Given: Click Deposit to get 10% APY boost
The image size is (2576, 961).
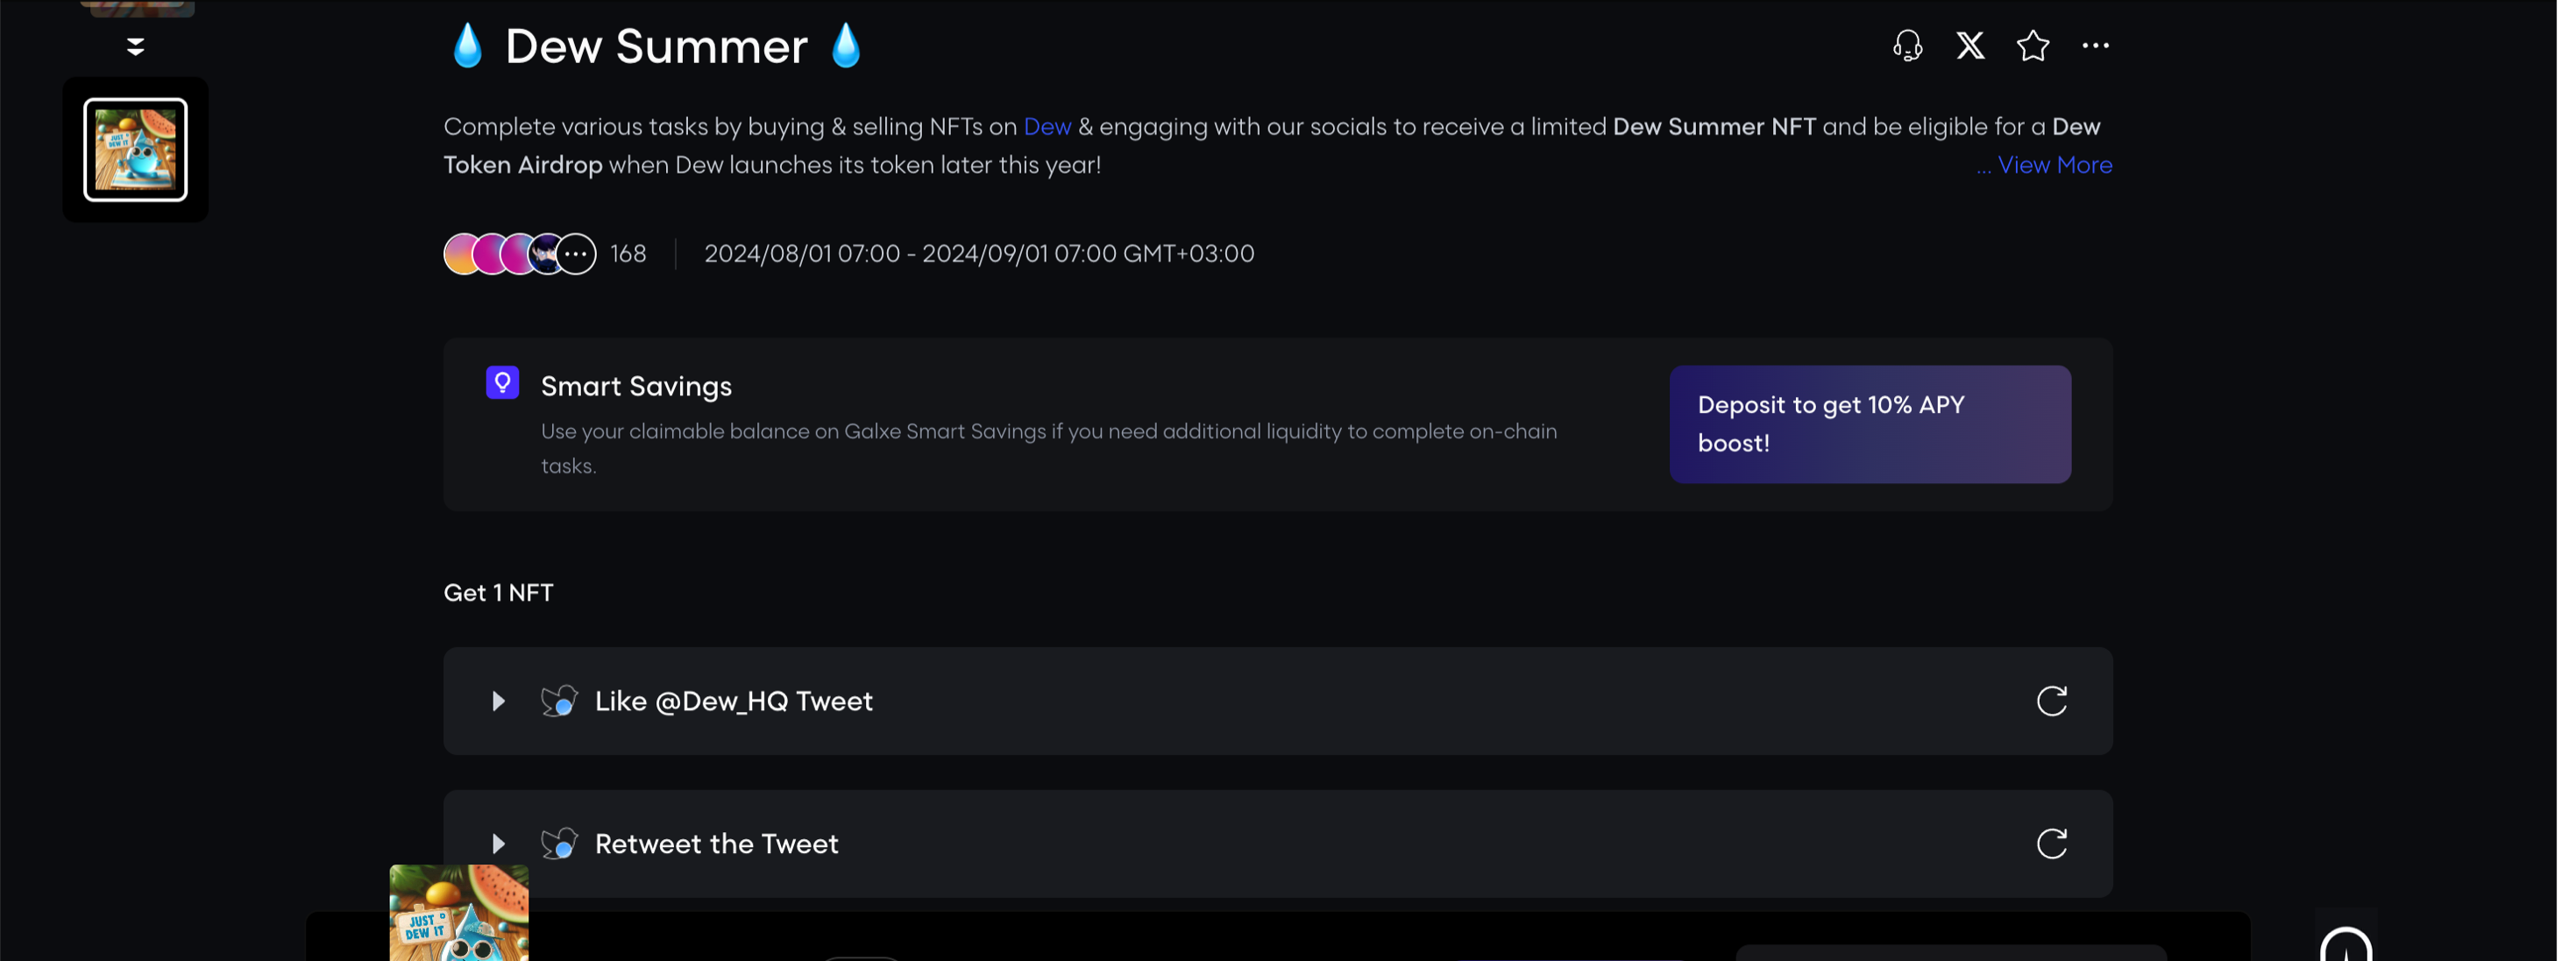Looking at the screenshot, I should coord(1870,424).
